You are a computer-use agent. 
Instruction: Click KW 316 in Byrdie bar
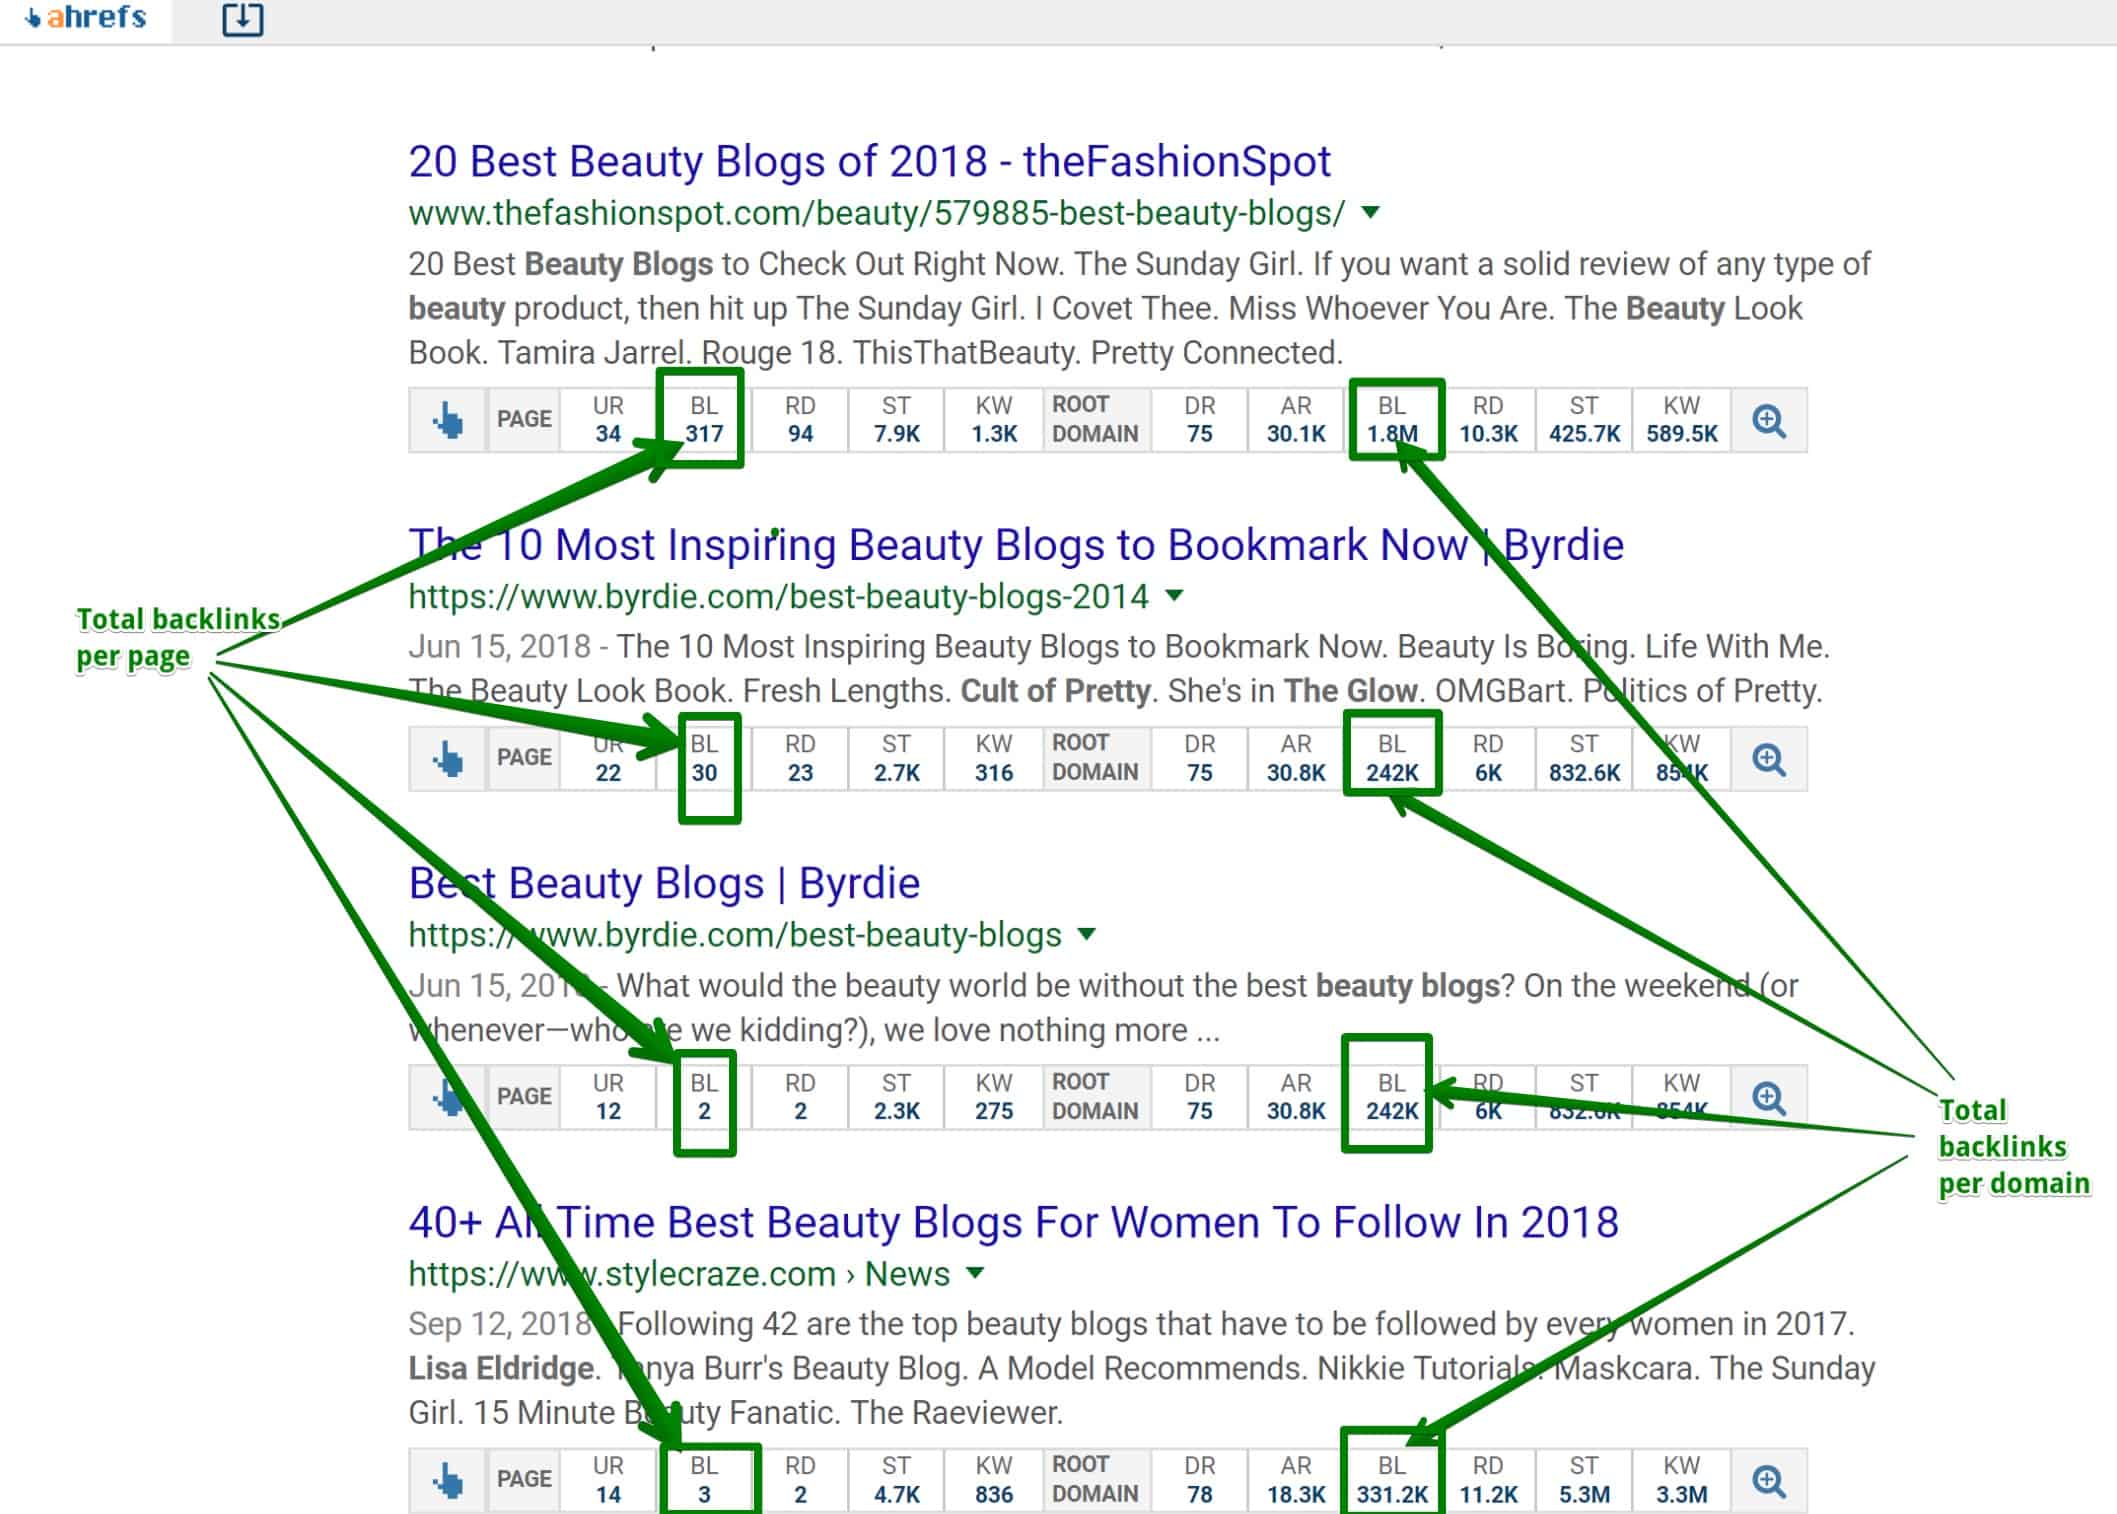(994, 759)
